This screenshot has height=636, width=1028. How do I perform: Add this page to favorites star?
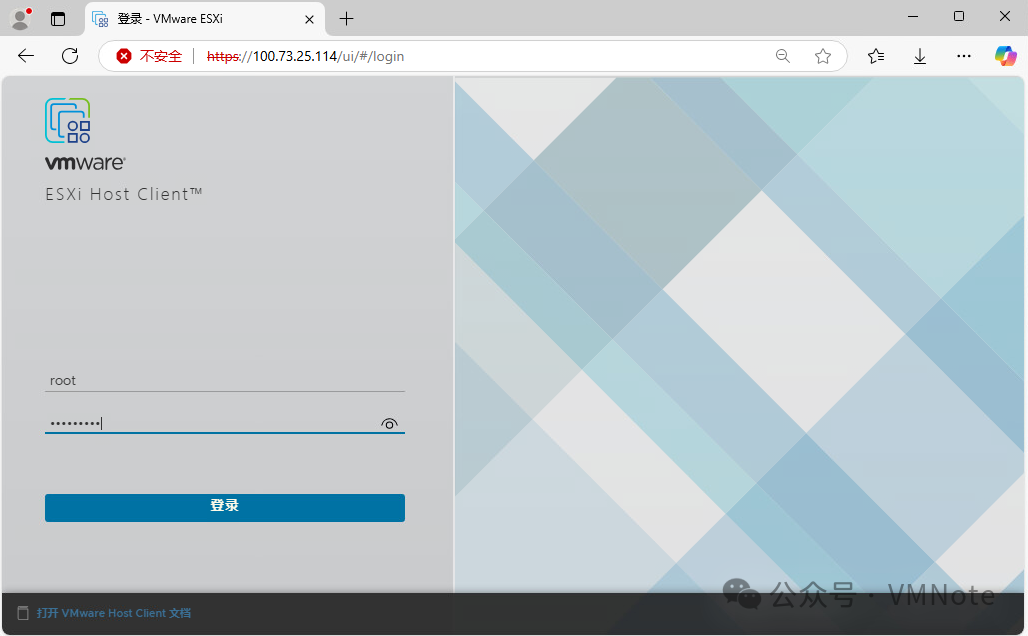click(x=823, y=56)
